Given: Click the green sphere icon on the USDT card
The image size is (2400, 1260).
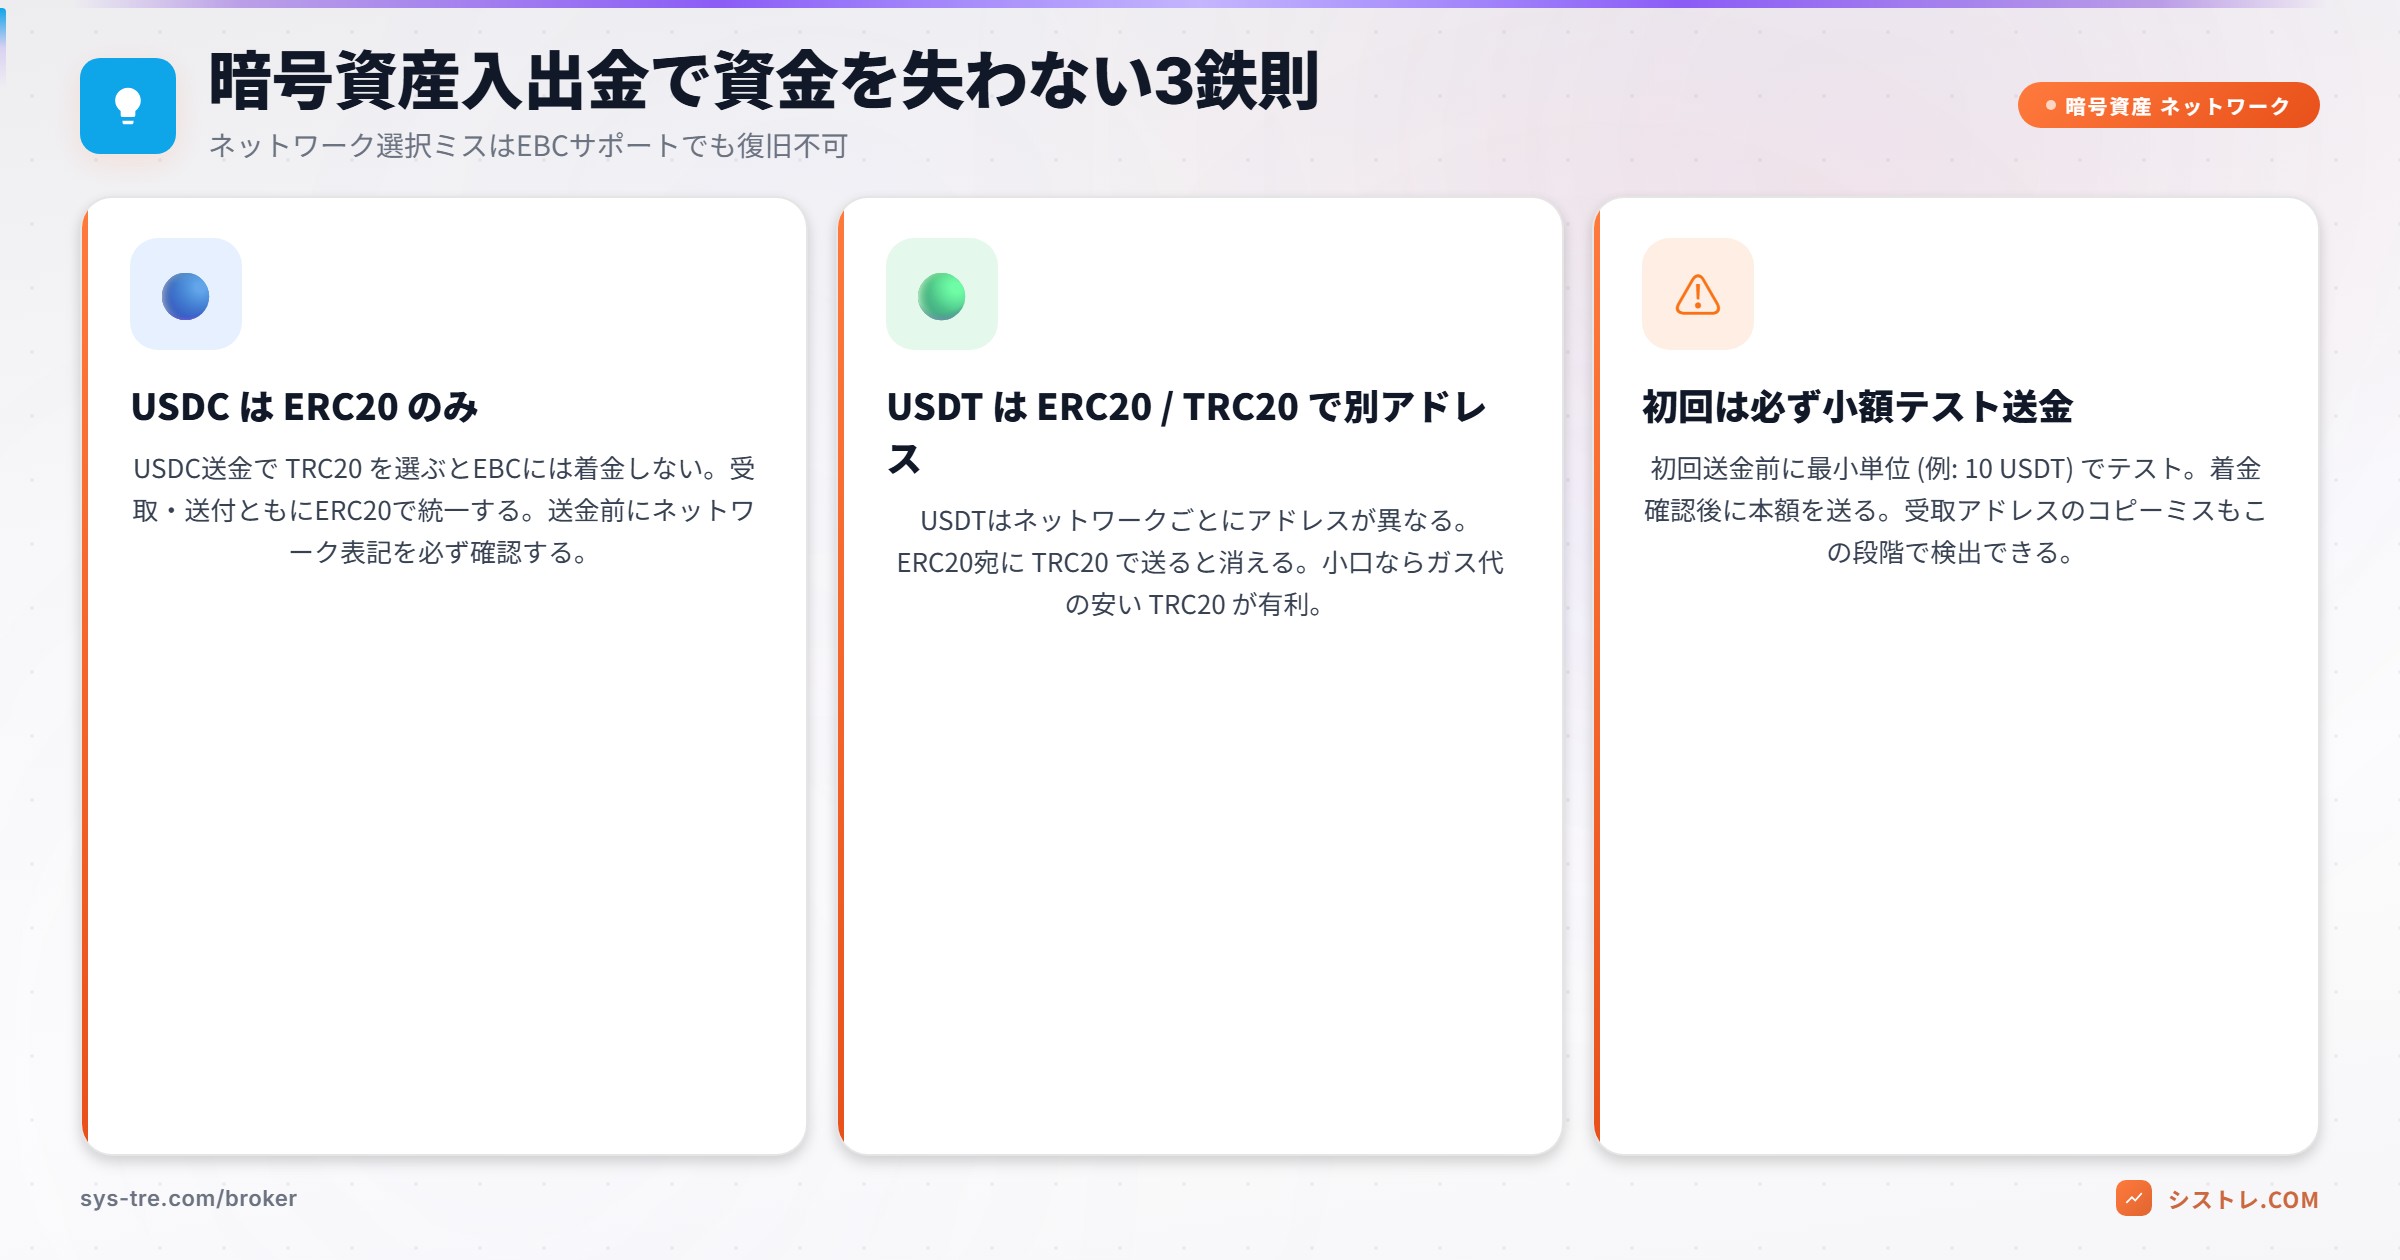Looking at the screenshot, I should pyautogui.click(x=942, y=295).
